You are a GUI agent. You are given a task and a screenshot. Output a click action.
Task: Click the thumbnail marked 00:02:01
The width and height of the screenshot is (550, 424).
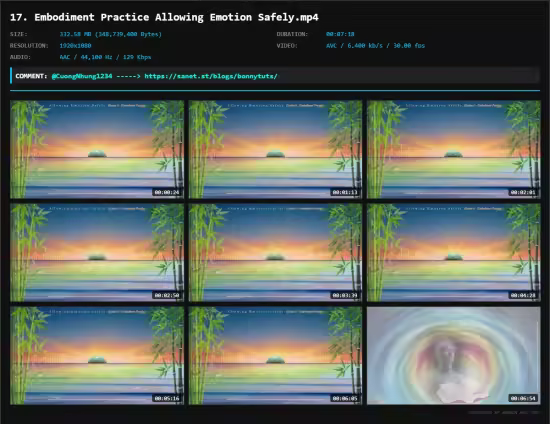pos(454,149)
